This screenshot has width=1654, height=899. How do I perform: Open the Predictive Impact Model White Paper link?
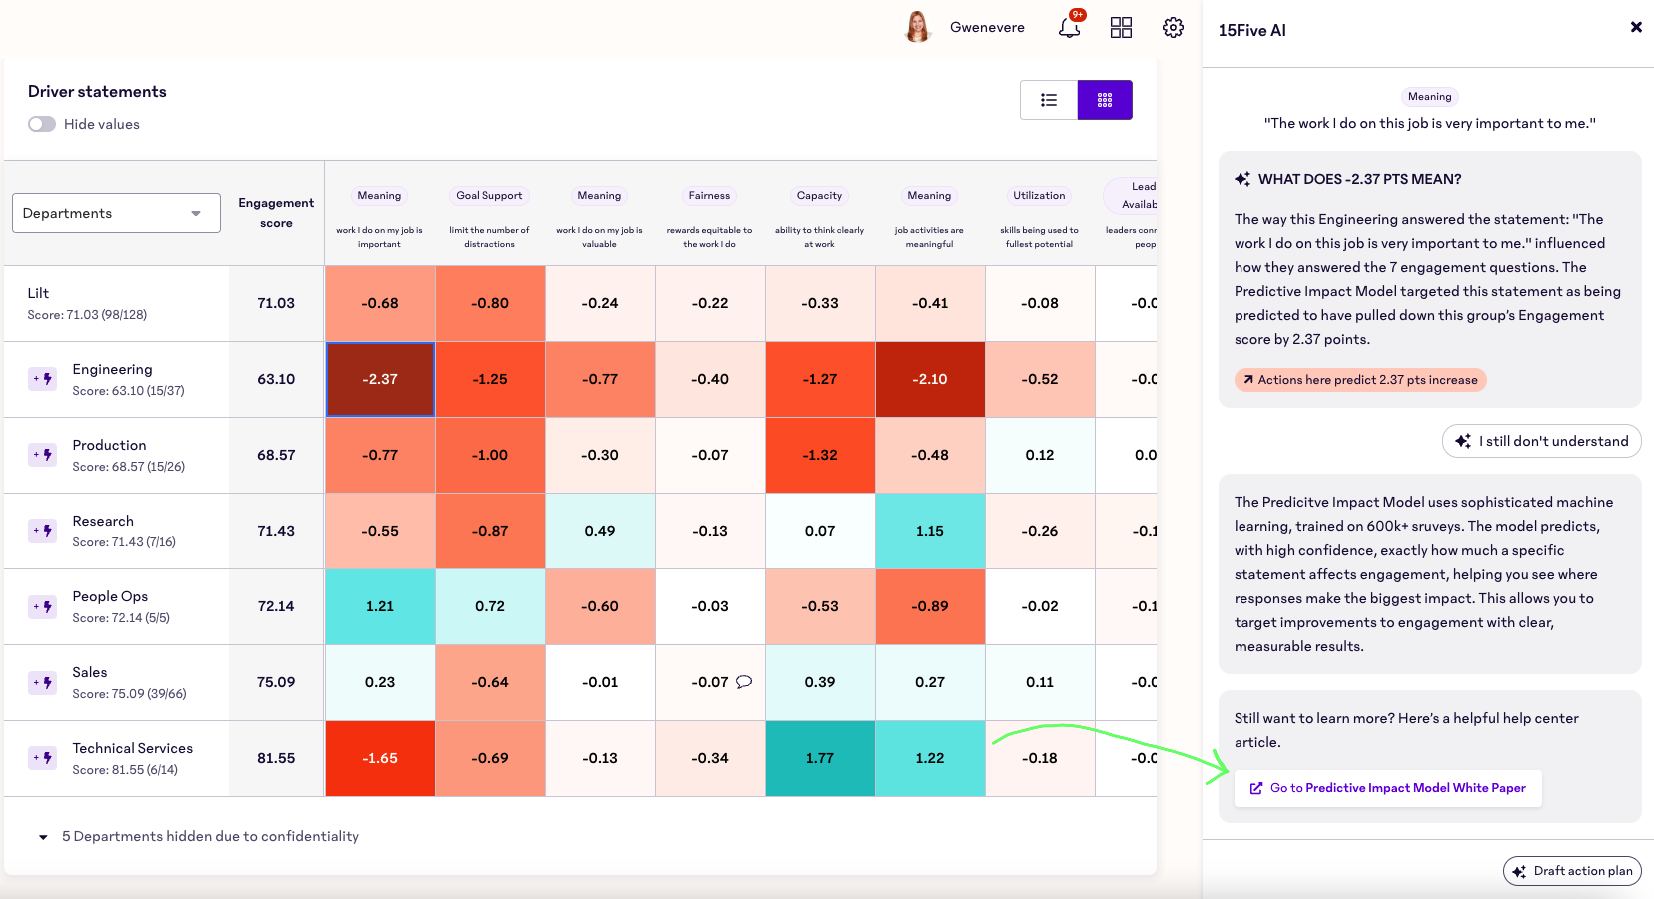(x=1388, y=788)
